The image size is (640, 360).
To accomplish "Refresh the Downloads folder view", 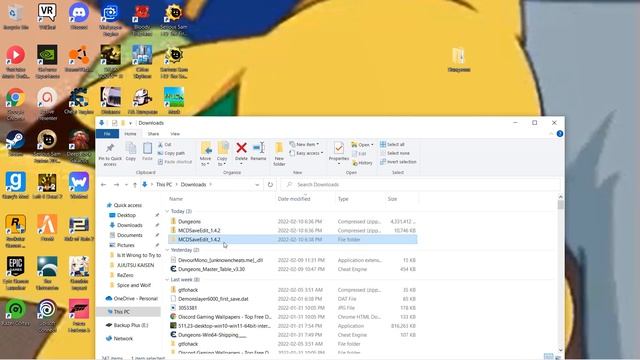I will pyautogui.click(x=270, y=184).
